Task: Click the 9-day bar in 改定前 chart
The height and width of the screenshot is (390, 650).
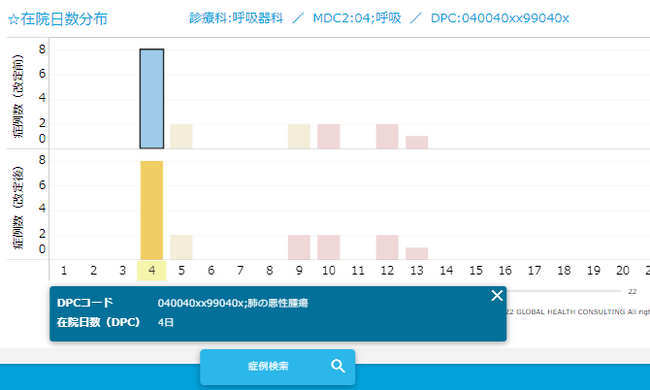Action: pyautogui.click(x=299, y=136)
